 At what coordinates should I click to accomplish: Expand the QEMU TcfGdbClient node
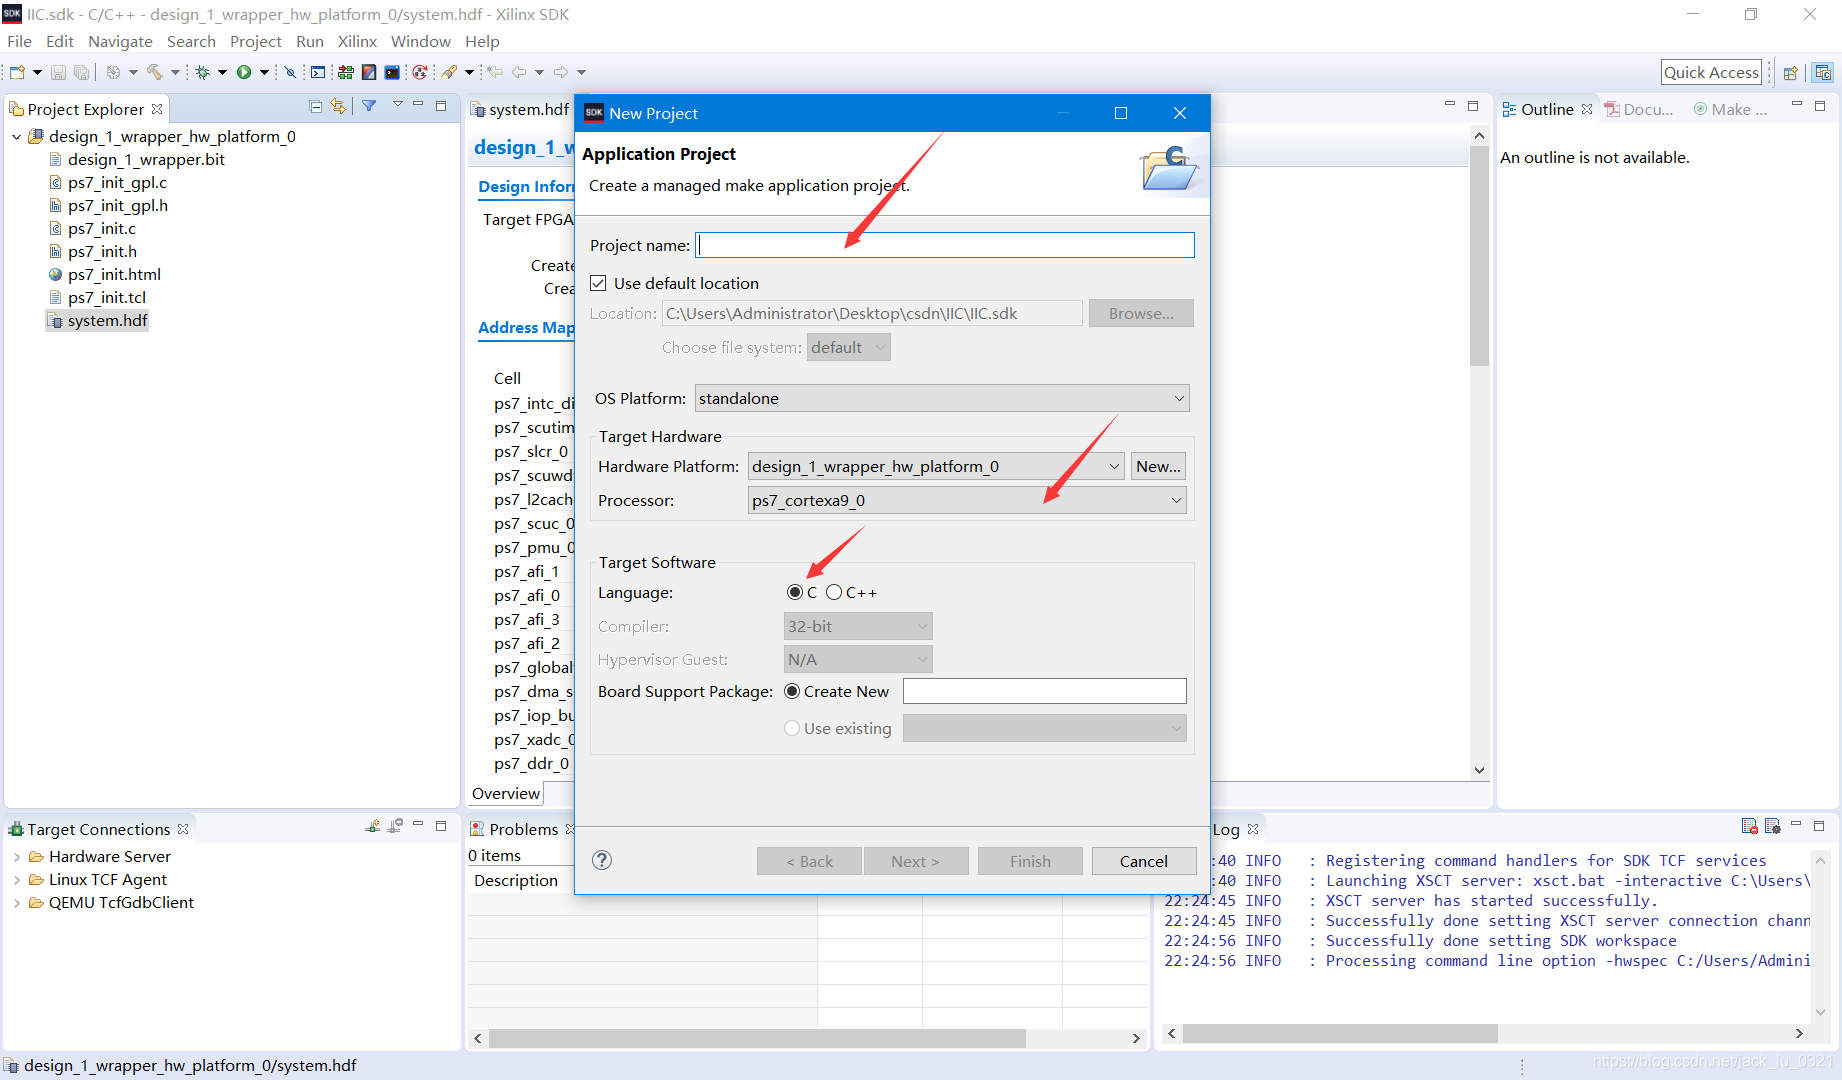click(17, 903)
